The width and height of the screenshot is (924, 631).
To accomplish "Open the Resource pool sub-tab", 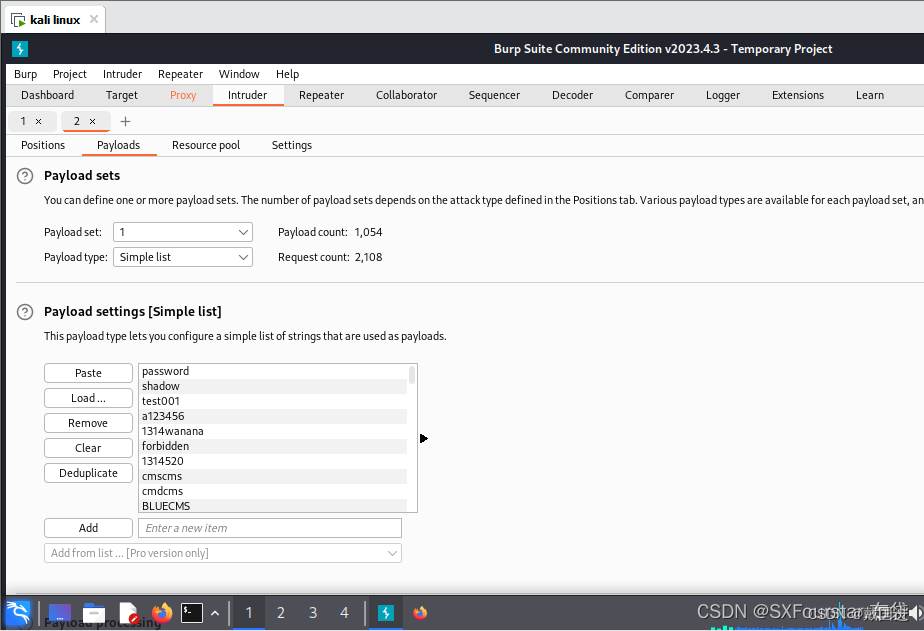I will click(206, 146).
